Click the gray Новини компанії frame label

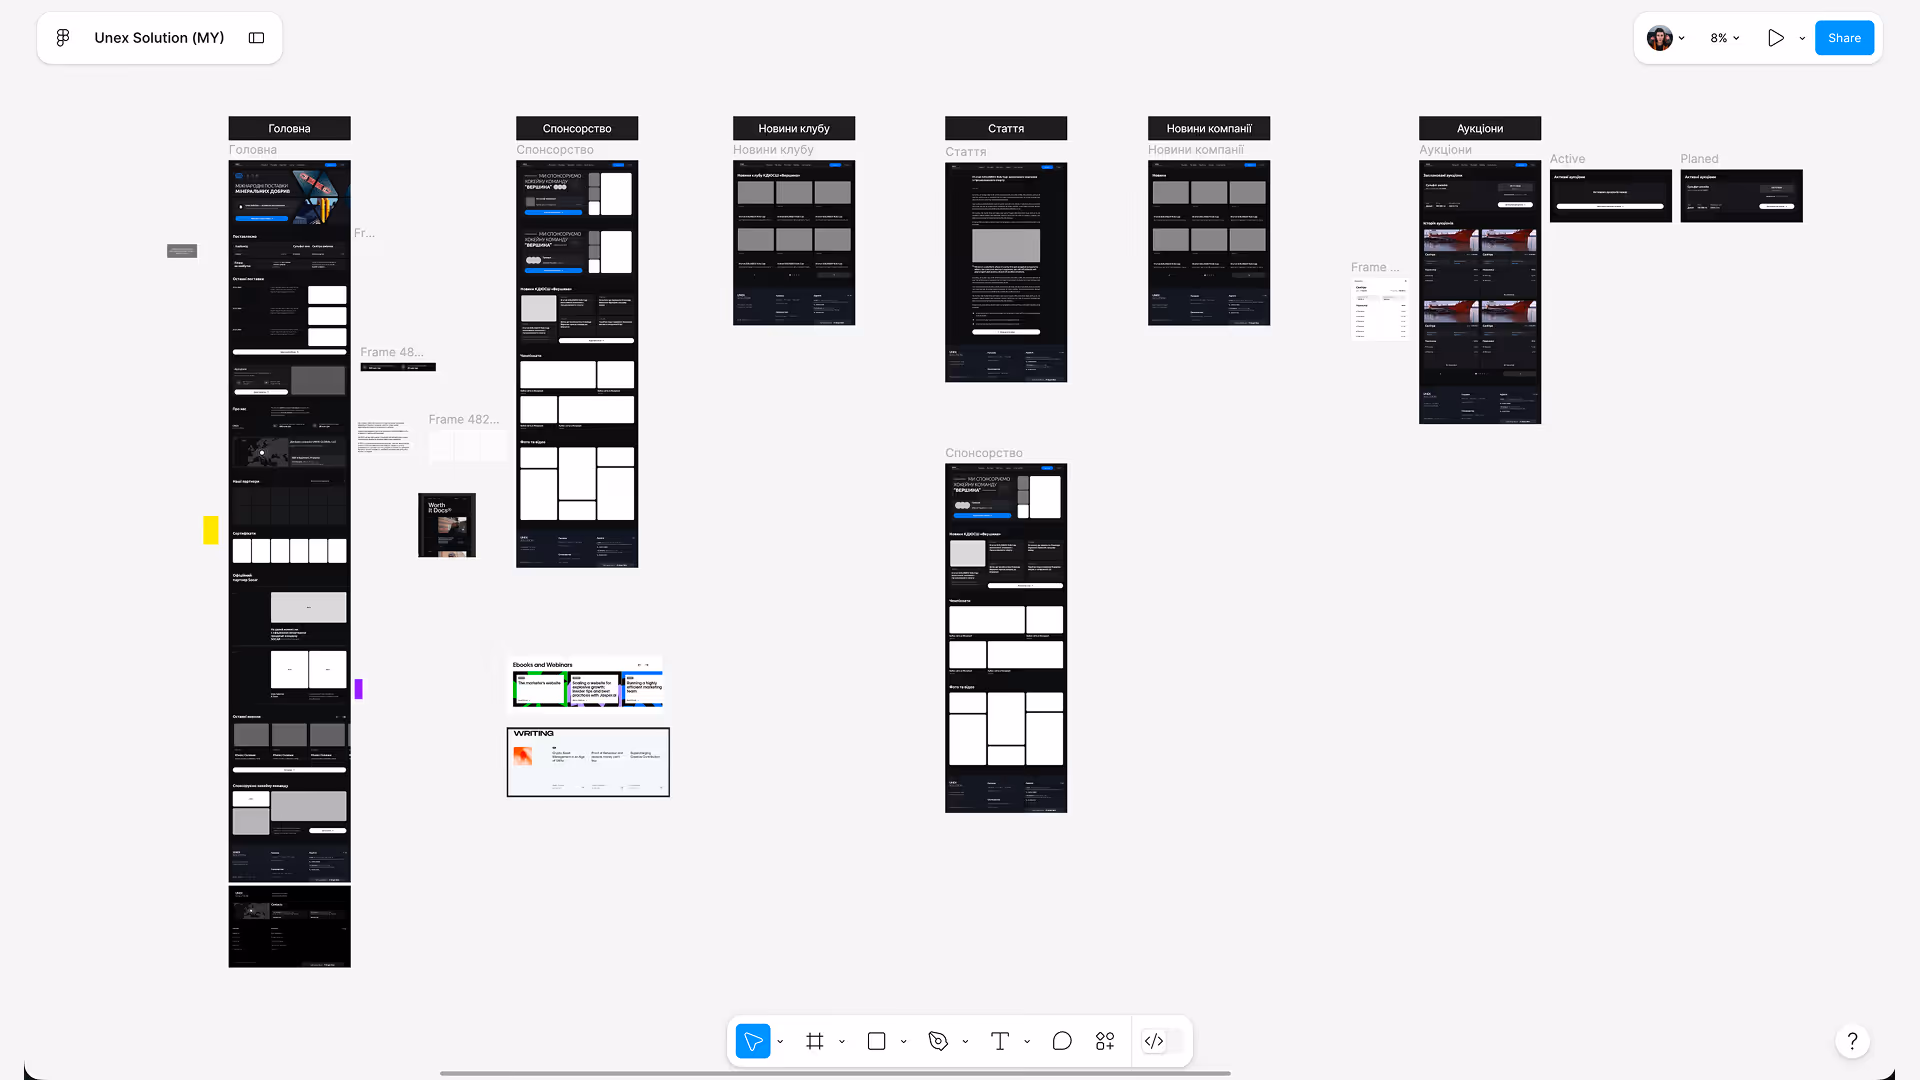tap(1196, 150)
